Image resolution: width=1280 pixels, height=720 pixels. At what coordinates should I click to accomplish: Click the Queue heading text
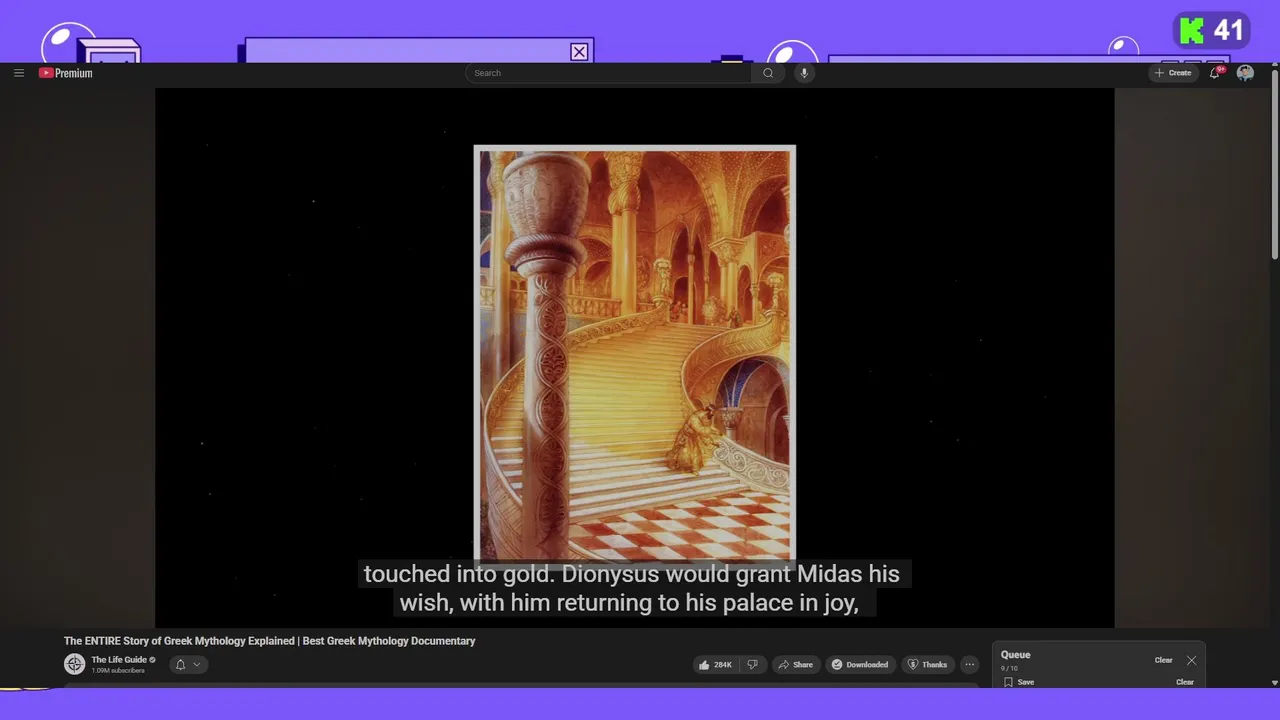(1015, 655)
